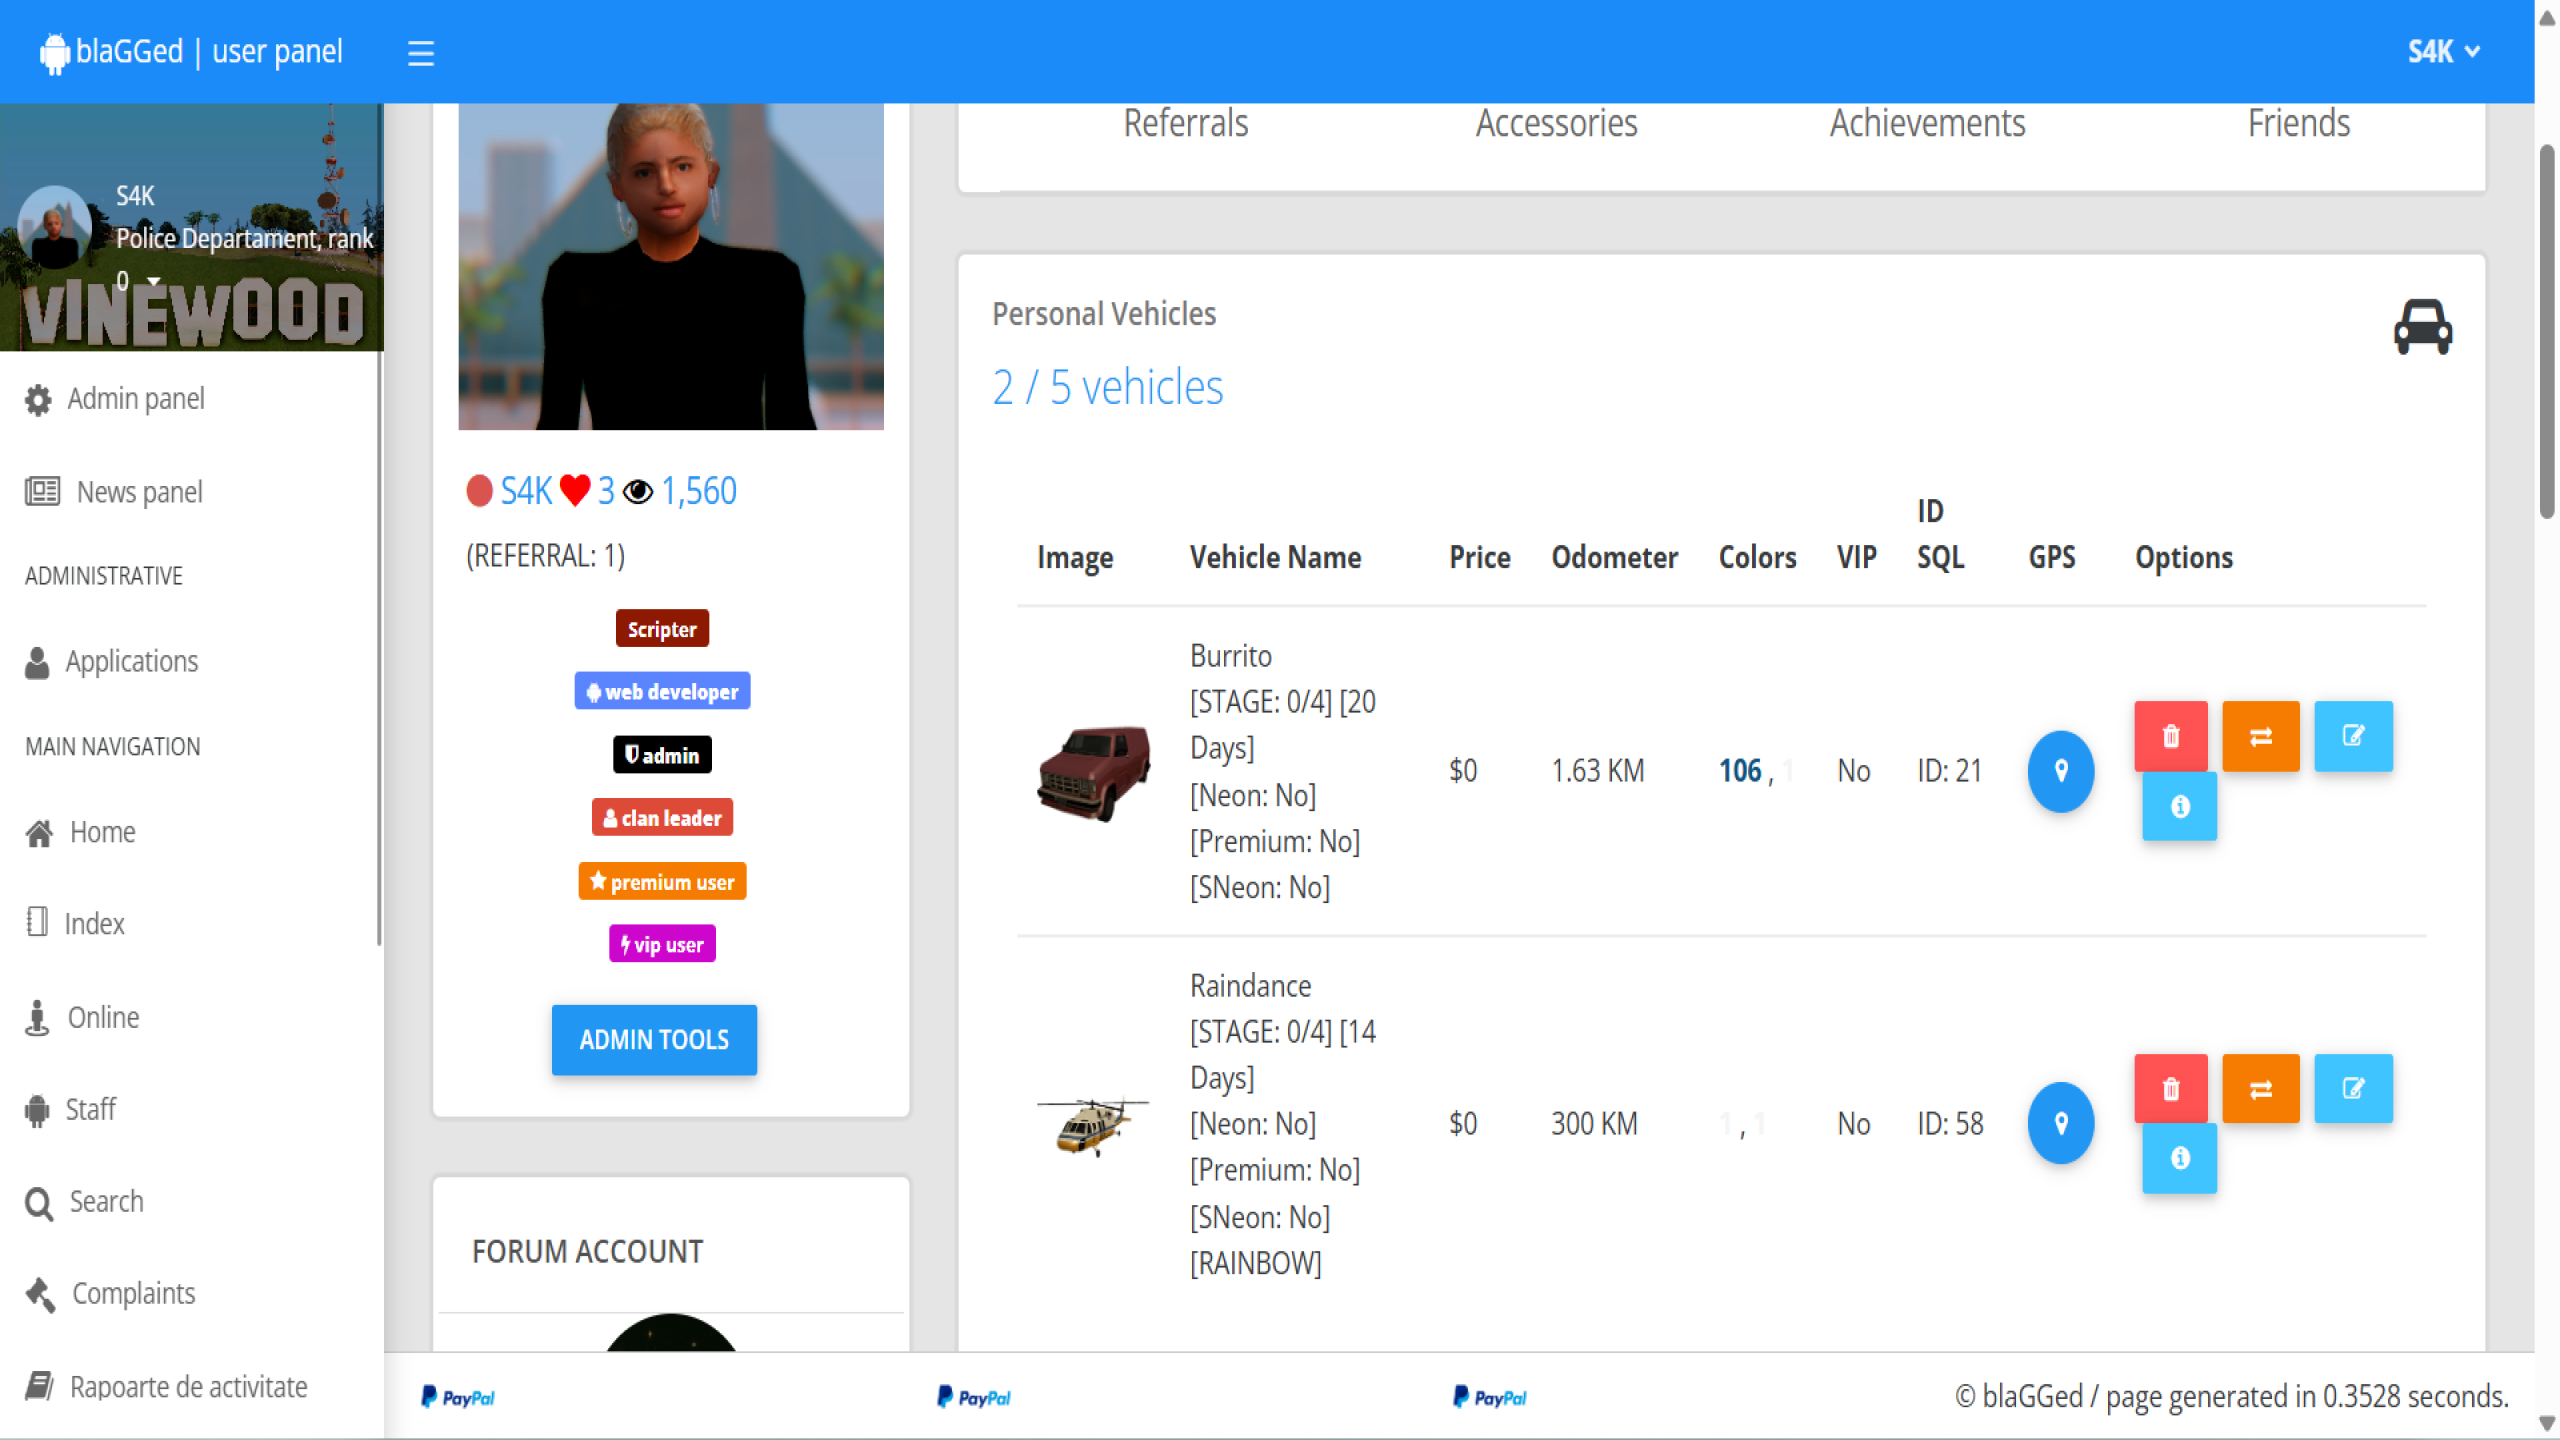Screen dimensions: 2560x1440
Task: Click the Raindance info icon
Action: [2179, 1158]
